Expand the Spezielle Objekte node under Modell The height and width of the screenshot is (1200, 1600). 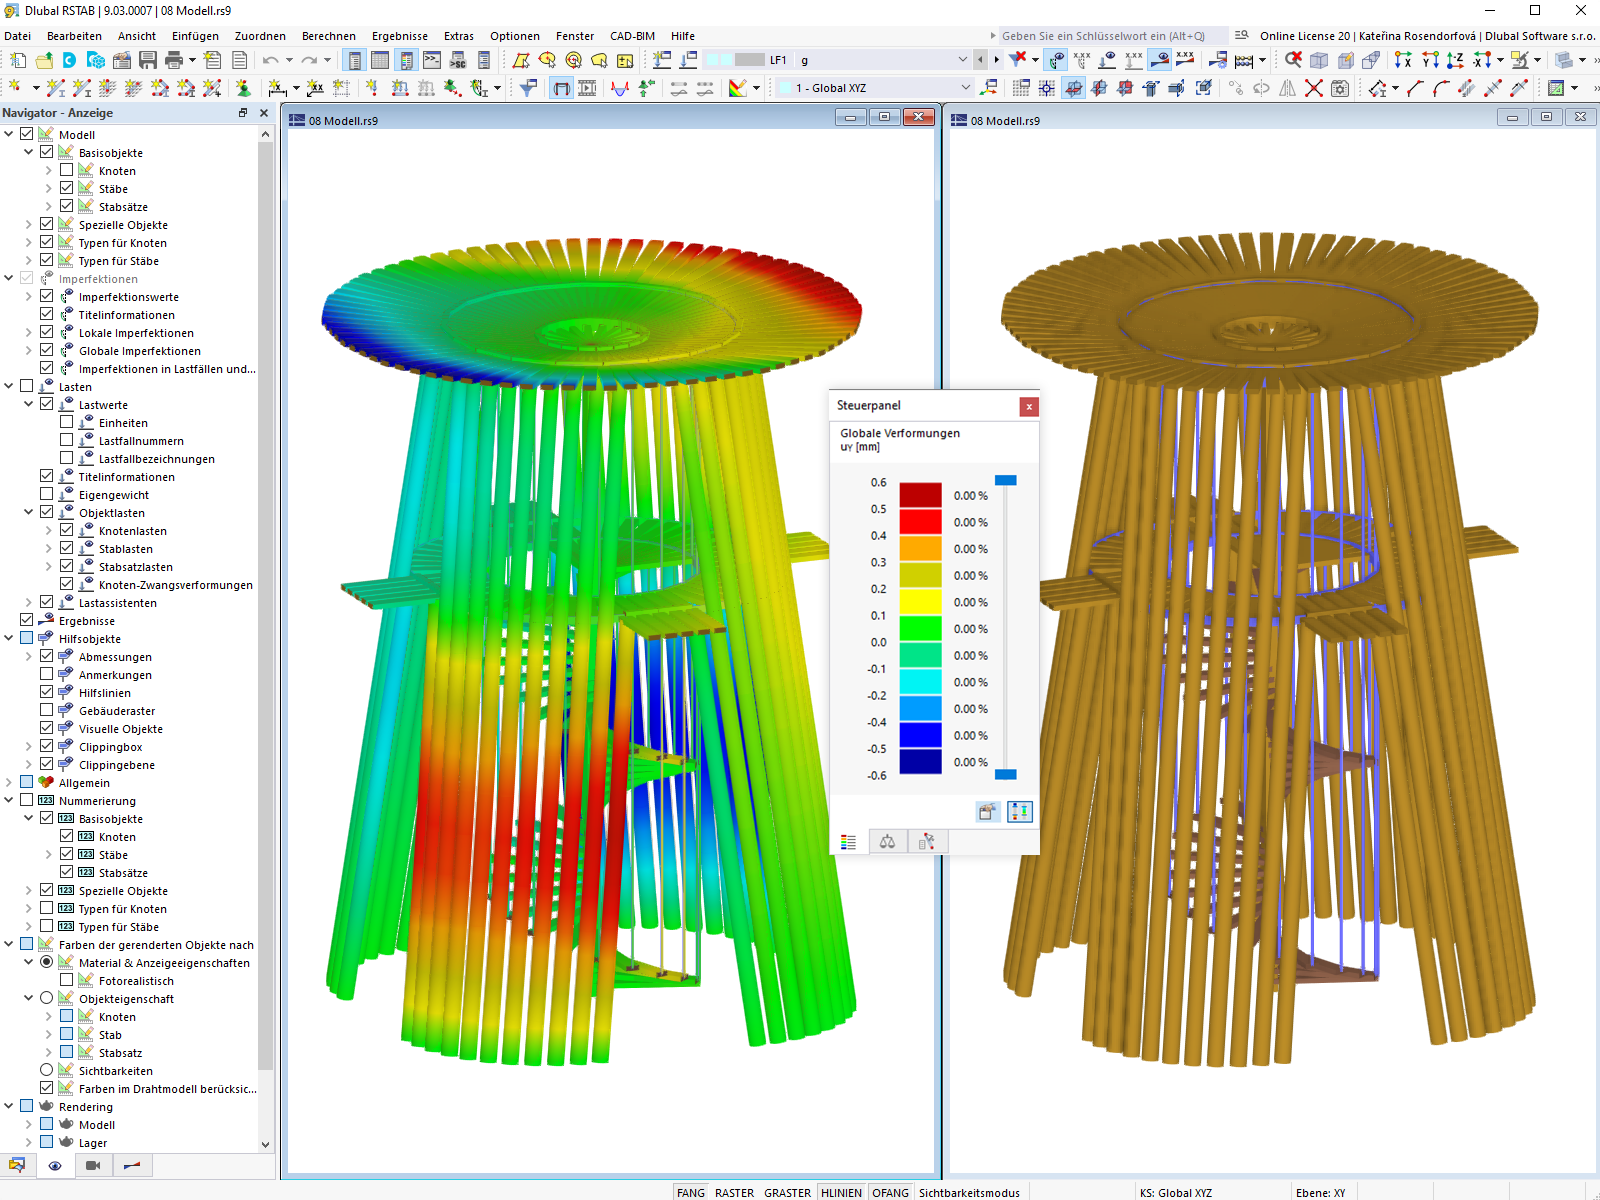point(29,224)
